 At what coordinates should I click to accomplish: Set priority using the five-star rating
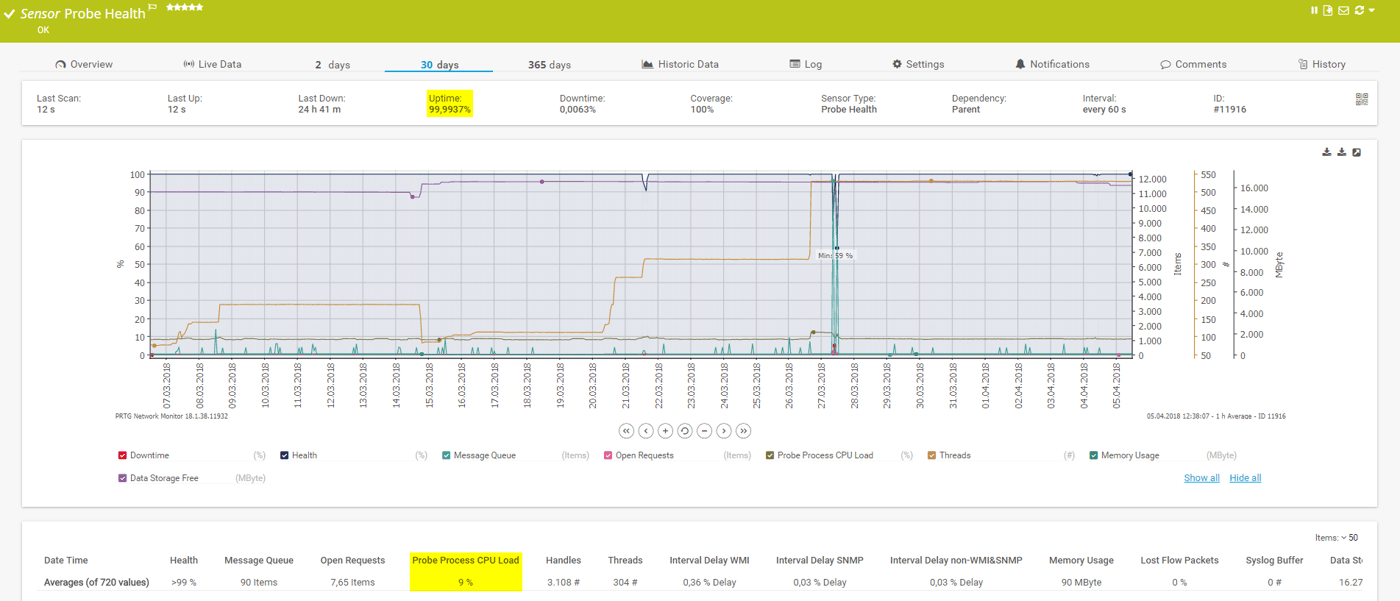click(x=185, y=8)
